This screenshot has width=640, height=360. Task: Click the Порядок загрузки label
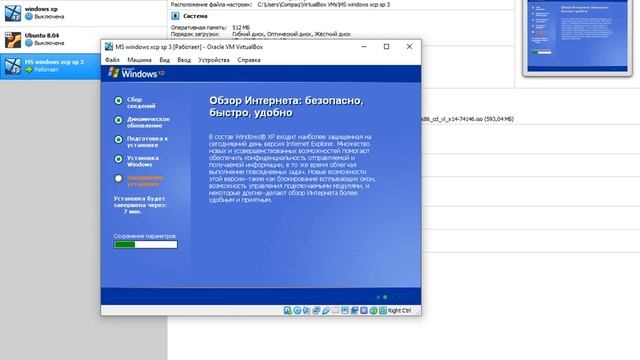pos(195,34)
